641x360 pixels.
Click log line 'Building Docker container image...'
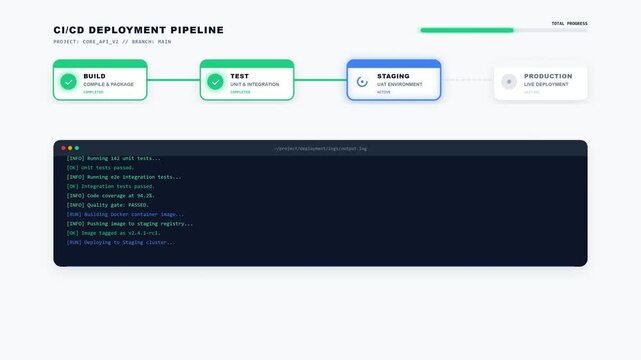[x=125, y=214]
